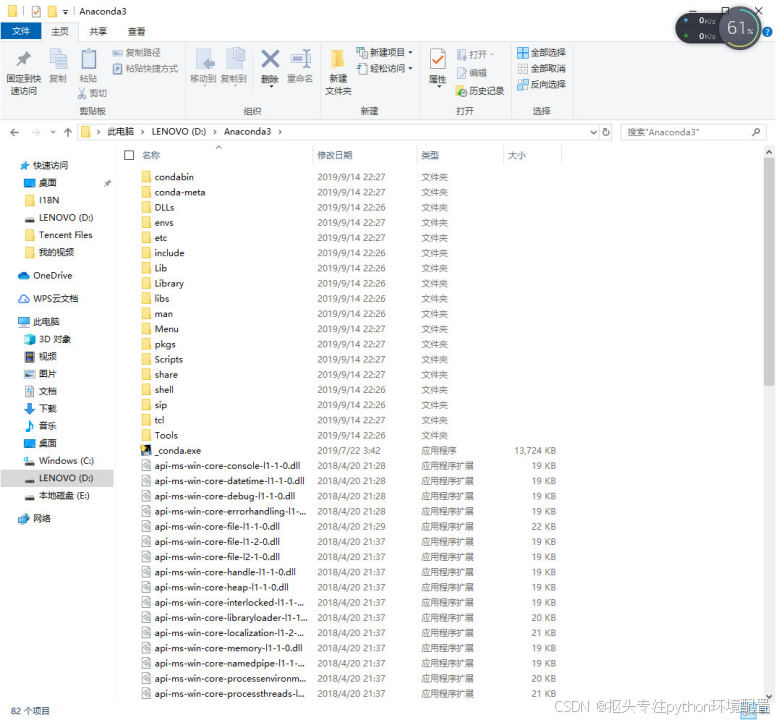Toggle the select-all checkbox in header
776x720 pixels.
tap(129, 155)
